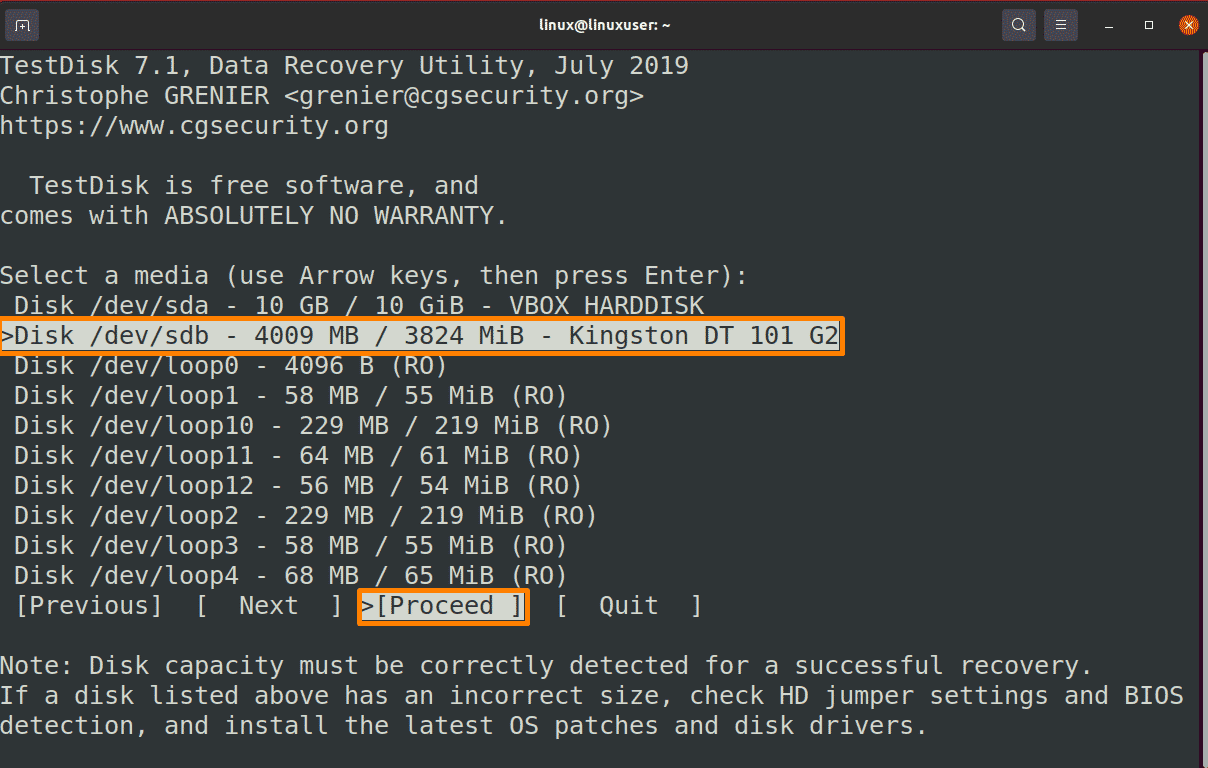The width and height of the screenshot is (1208, 768).
Task: Open a new terminal tab icon
Action: tap(23, 25)
